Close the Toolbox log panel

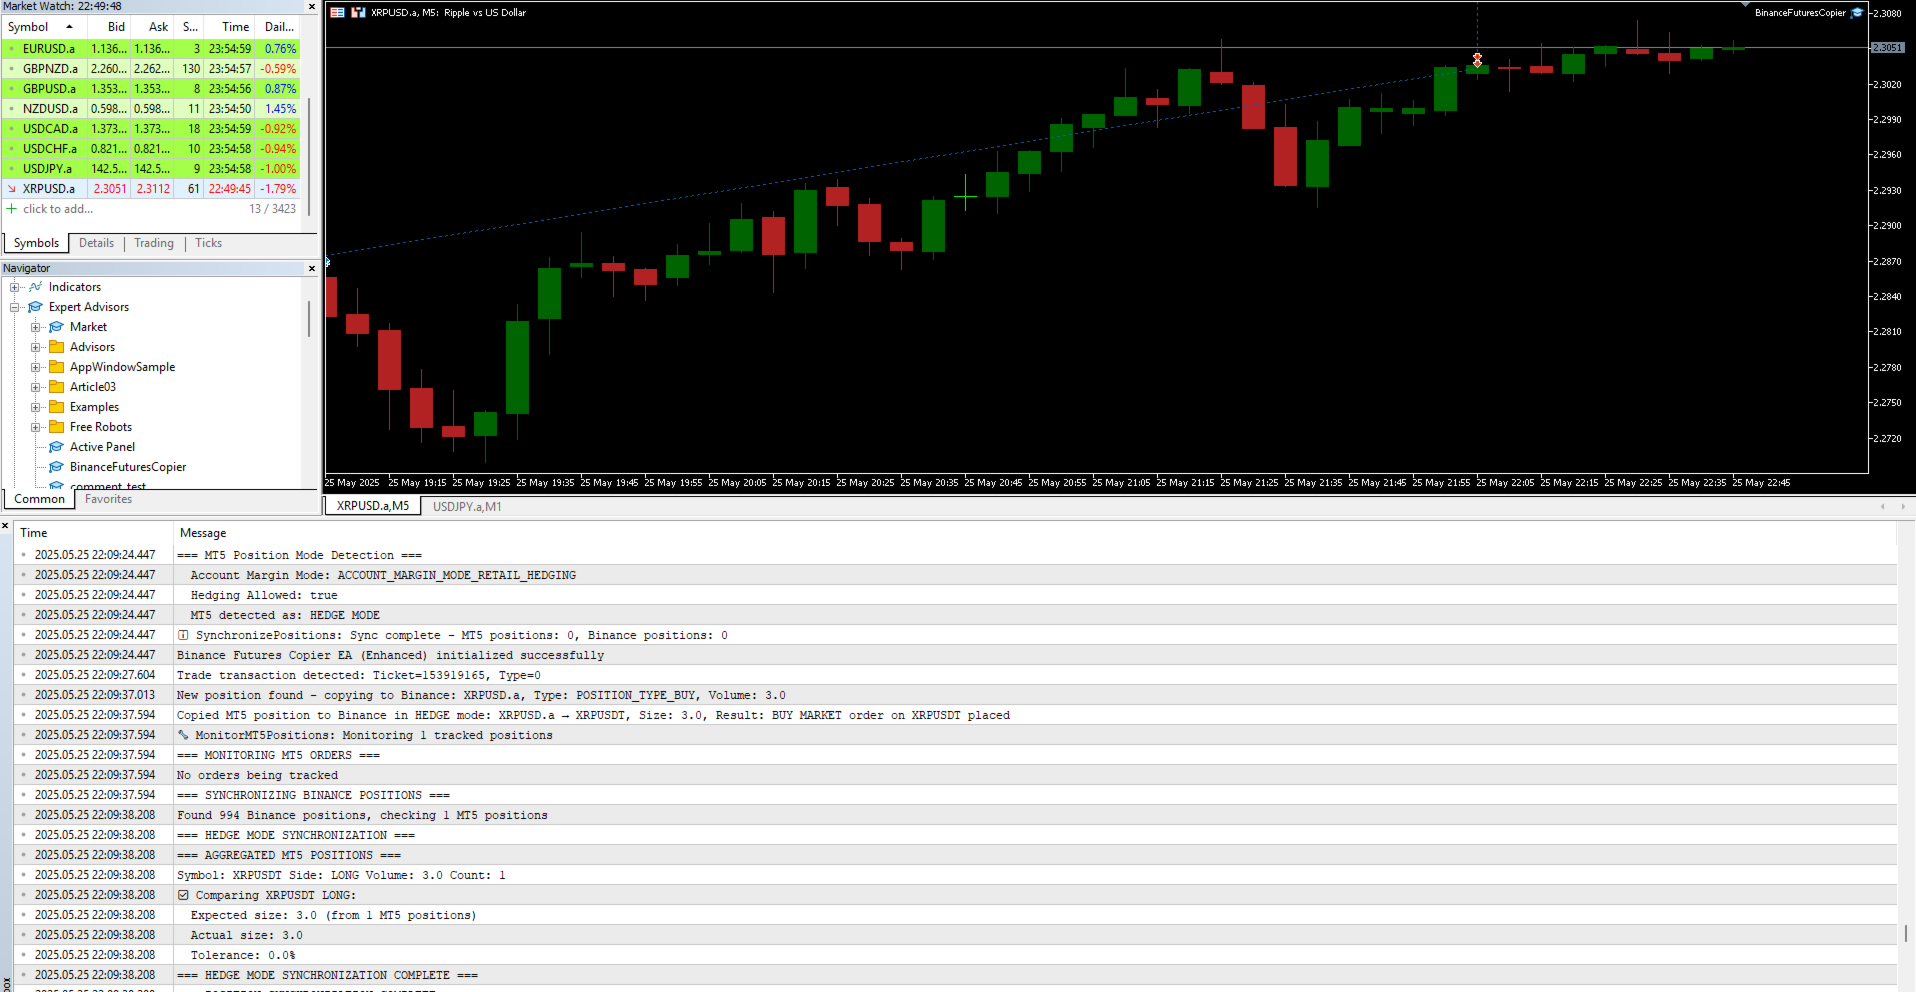point(5,525)
